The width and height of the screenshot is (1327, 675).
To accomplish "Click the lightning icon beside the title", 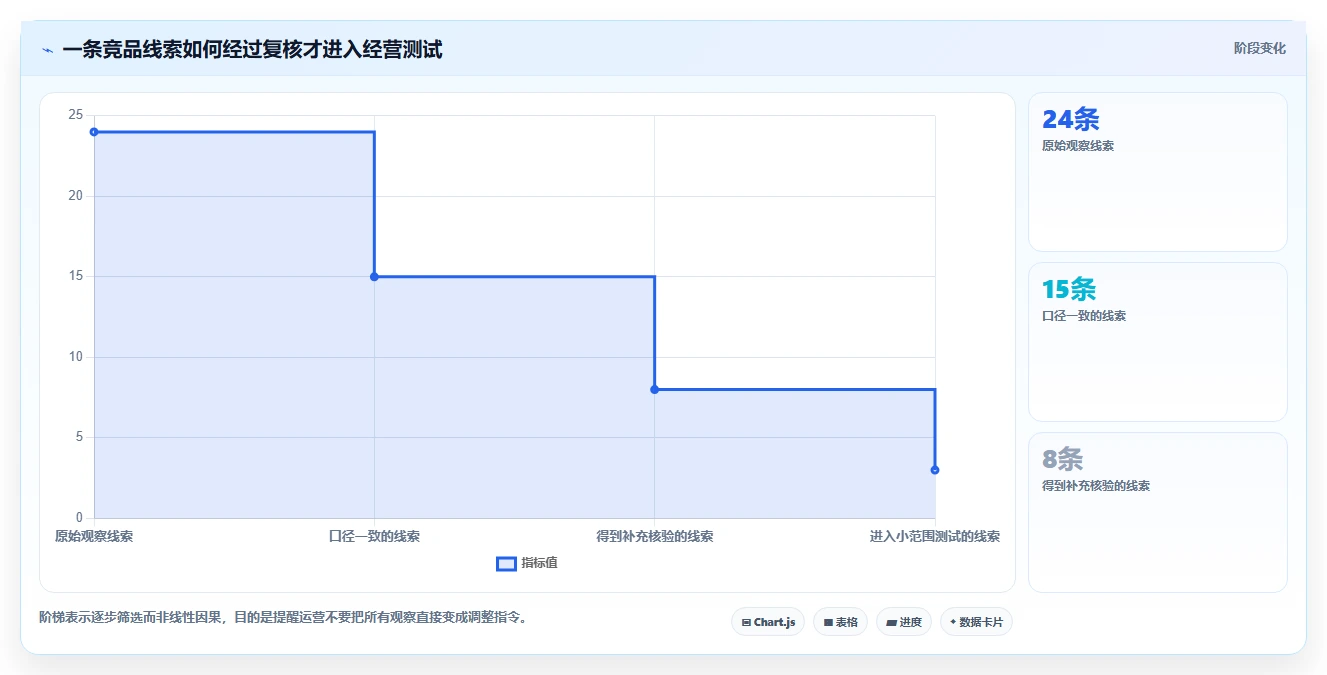I will pos(47,50).
